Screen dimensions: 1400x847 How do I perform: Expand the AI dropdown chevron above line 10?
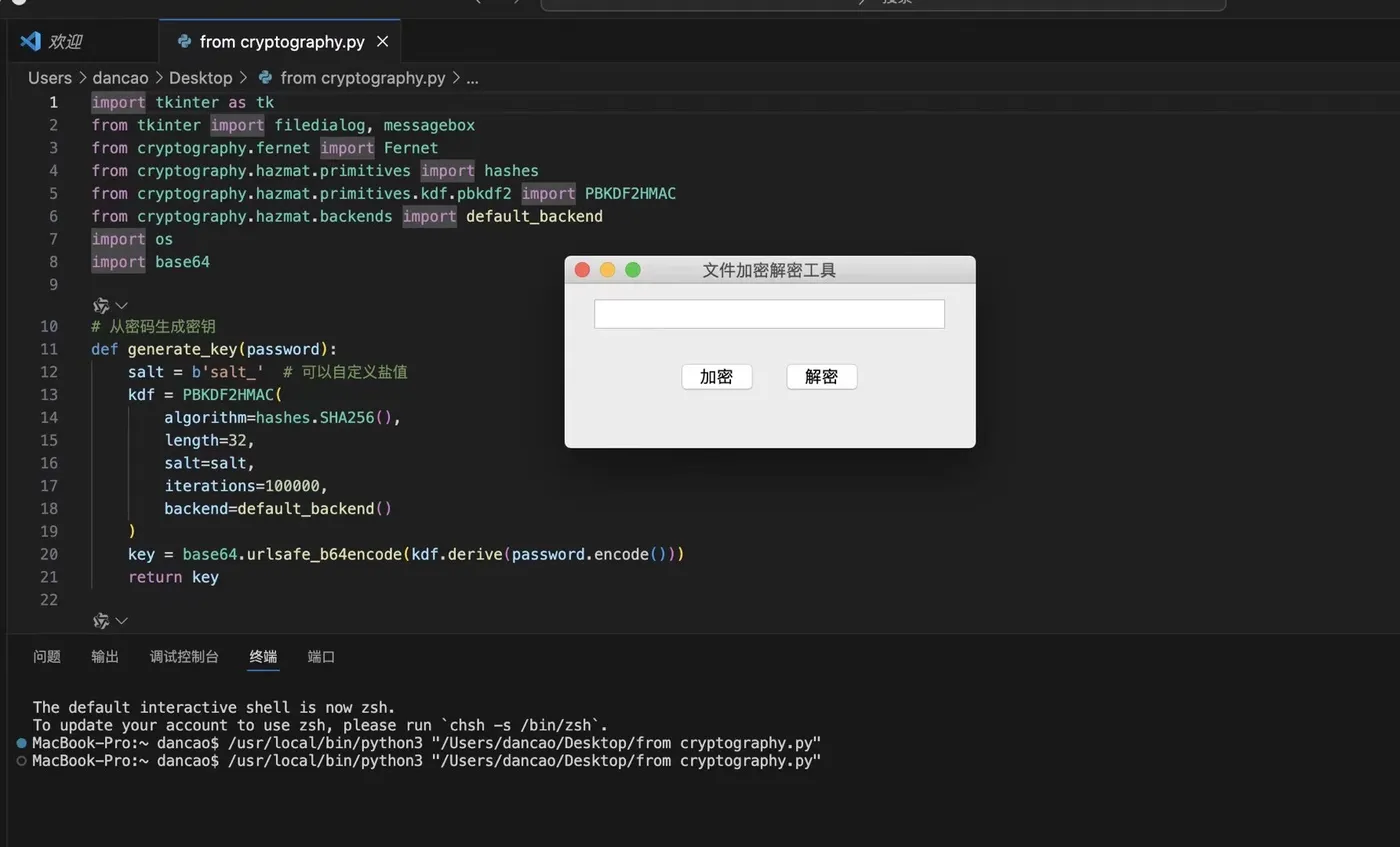(122, 305)
